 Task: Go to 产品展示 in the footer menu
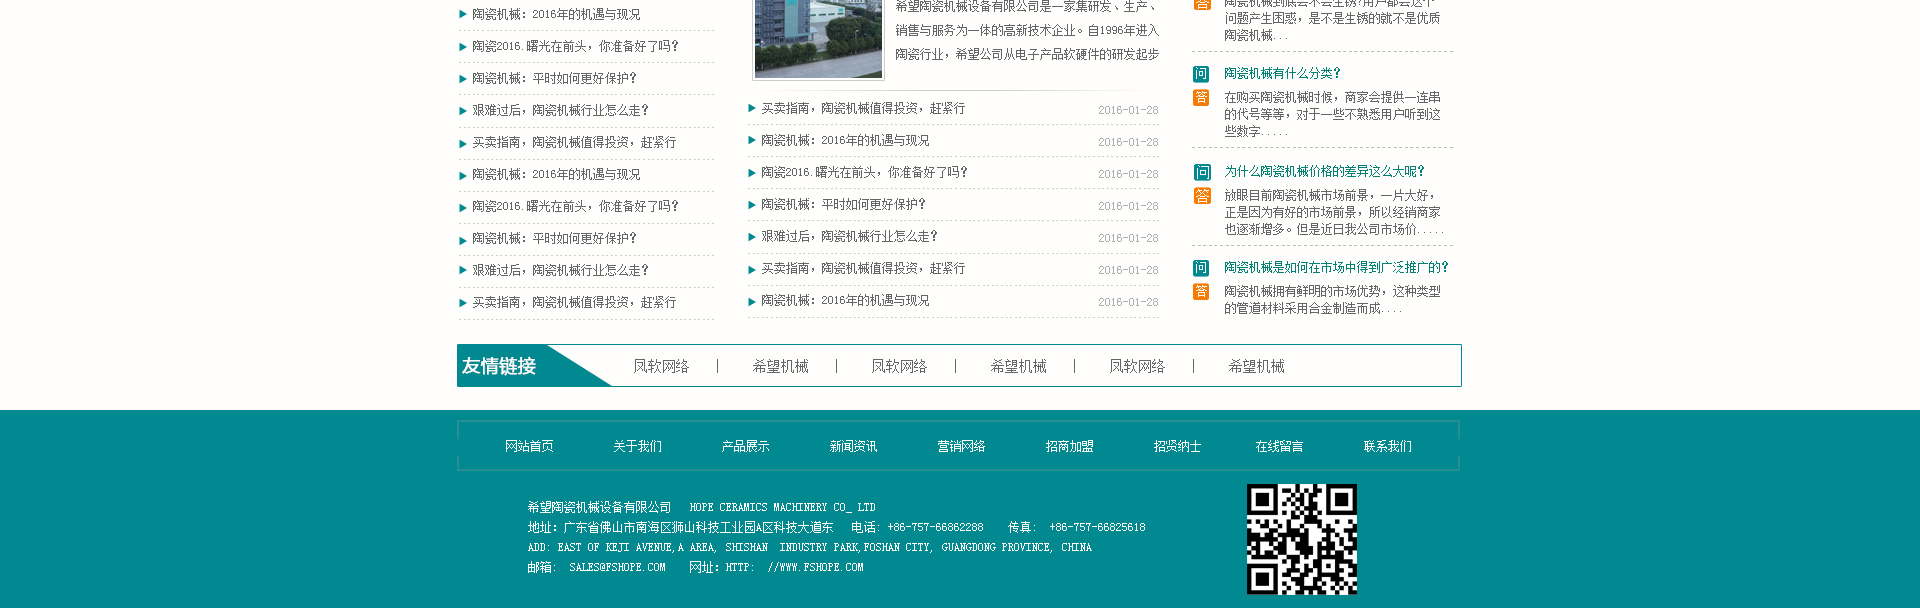coord(745,446)
